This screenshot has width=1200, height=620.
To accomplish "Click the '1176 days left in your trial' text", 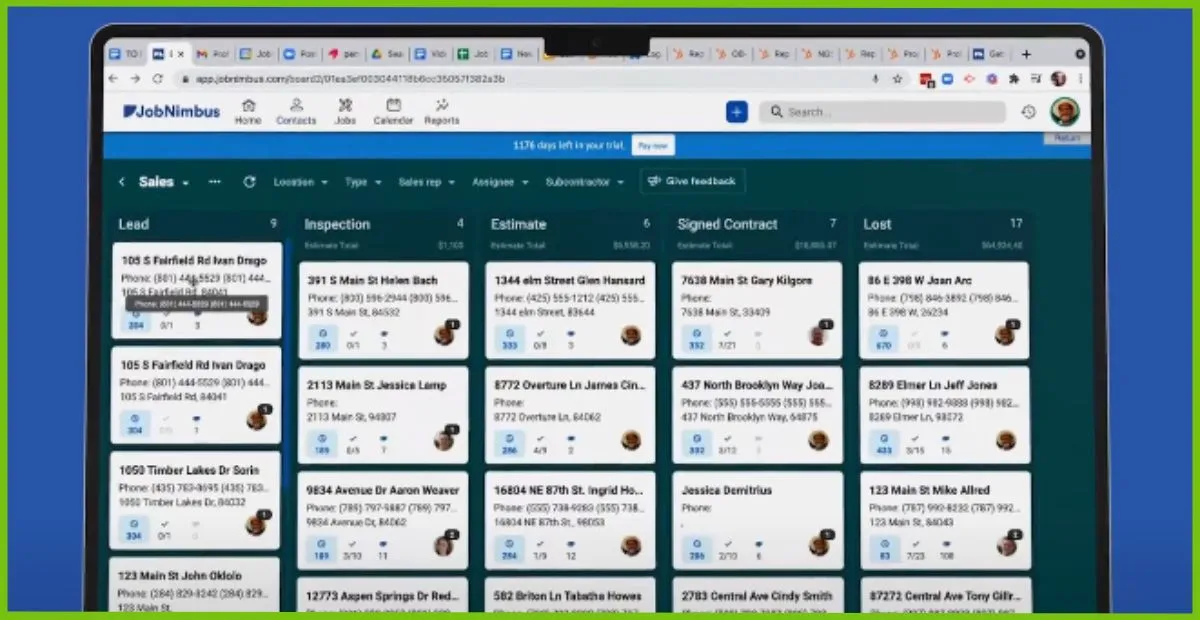I will (569, 145).
